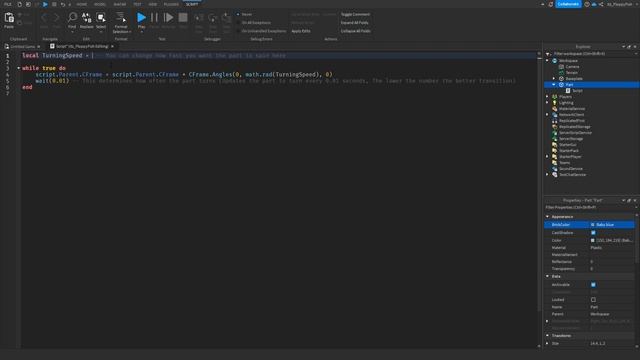The height and width of the screenshot is (360, 640).
Task: Toggle the Locked checkbox
Action: (x=593, y=300)
